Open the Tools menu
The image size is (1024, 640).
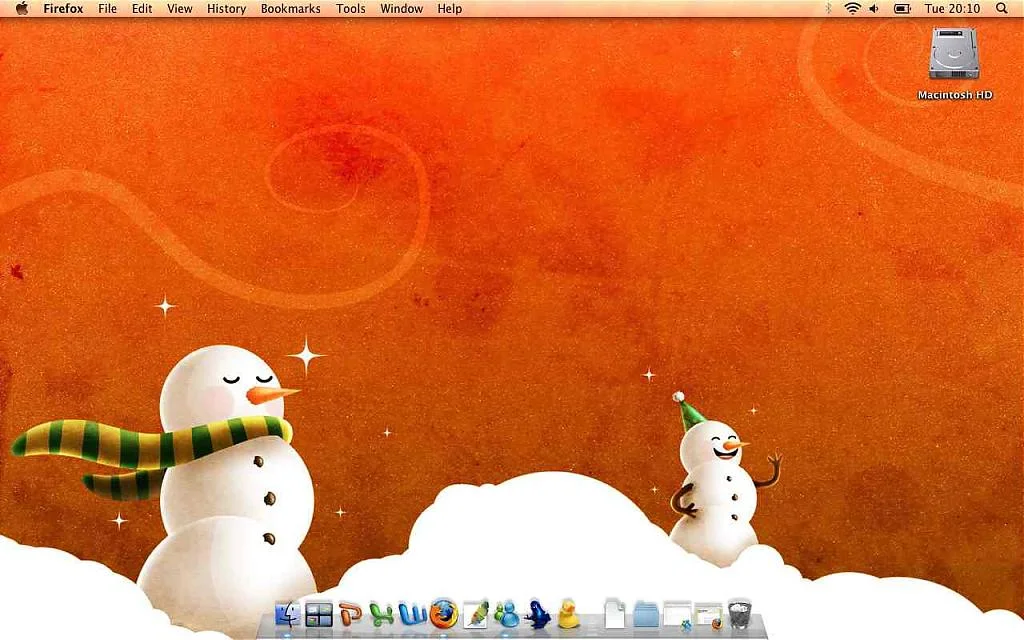[x=350, y=9]
